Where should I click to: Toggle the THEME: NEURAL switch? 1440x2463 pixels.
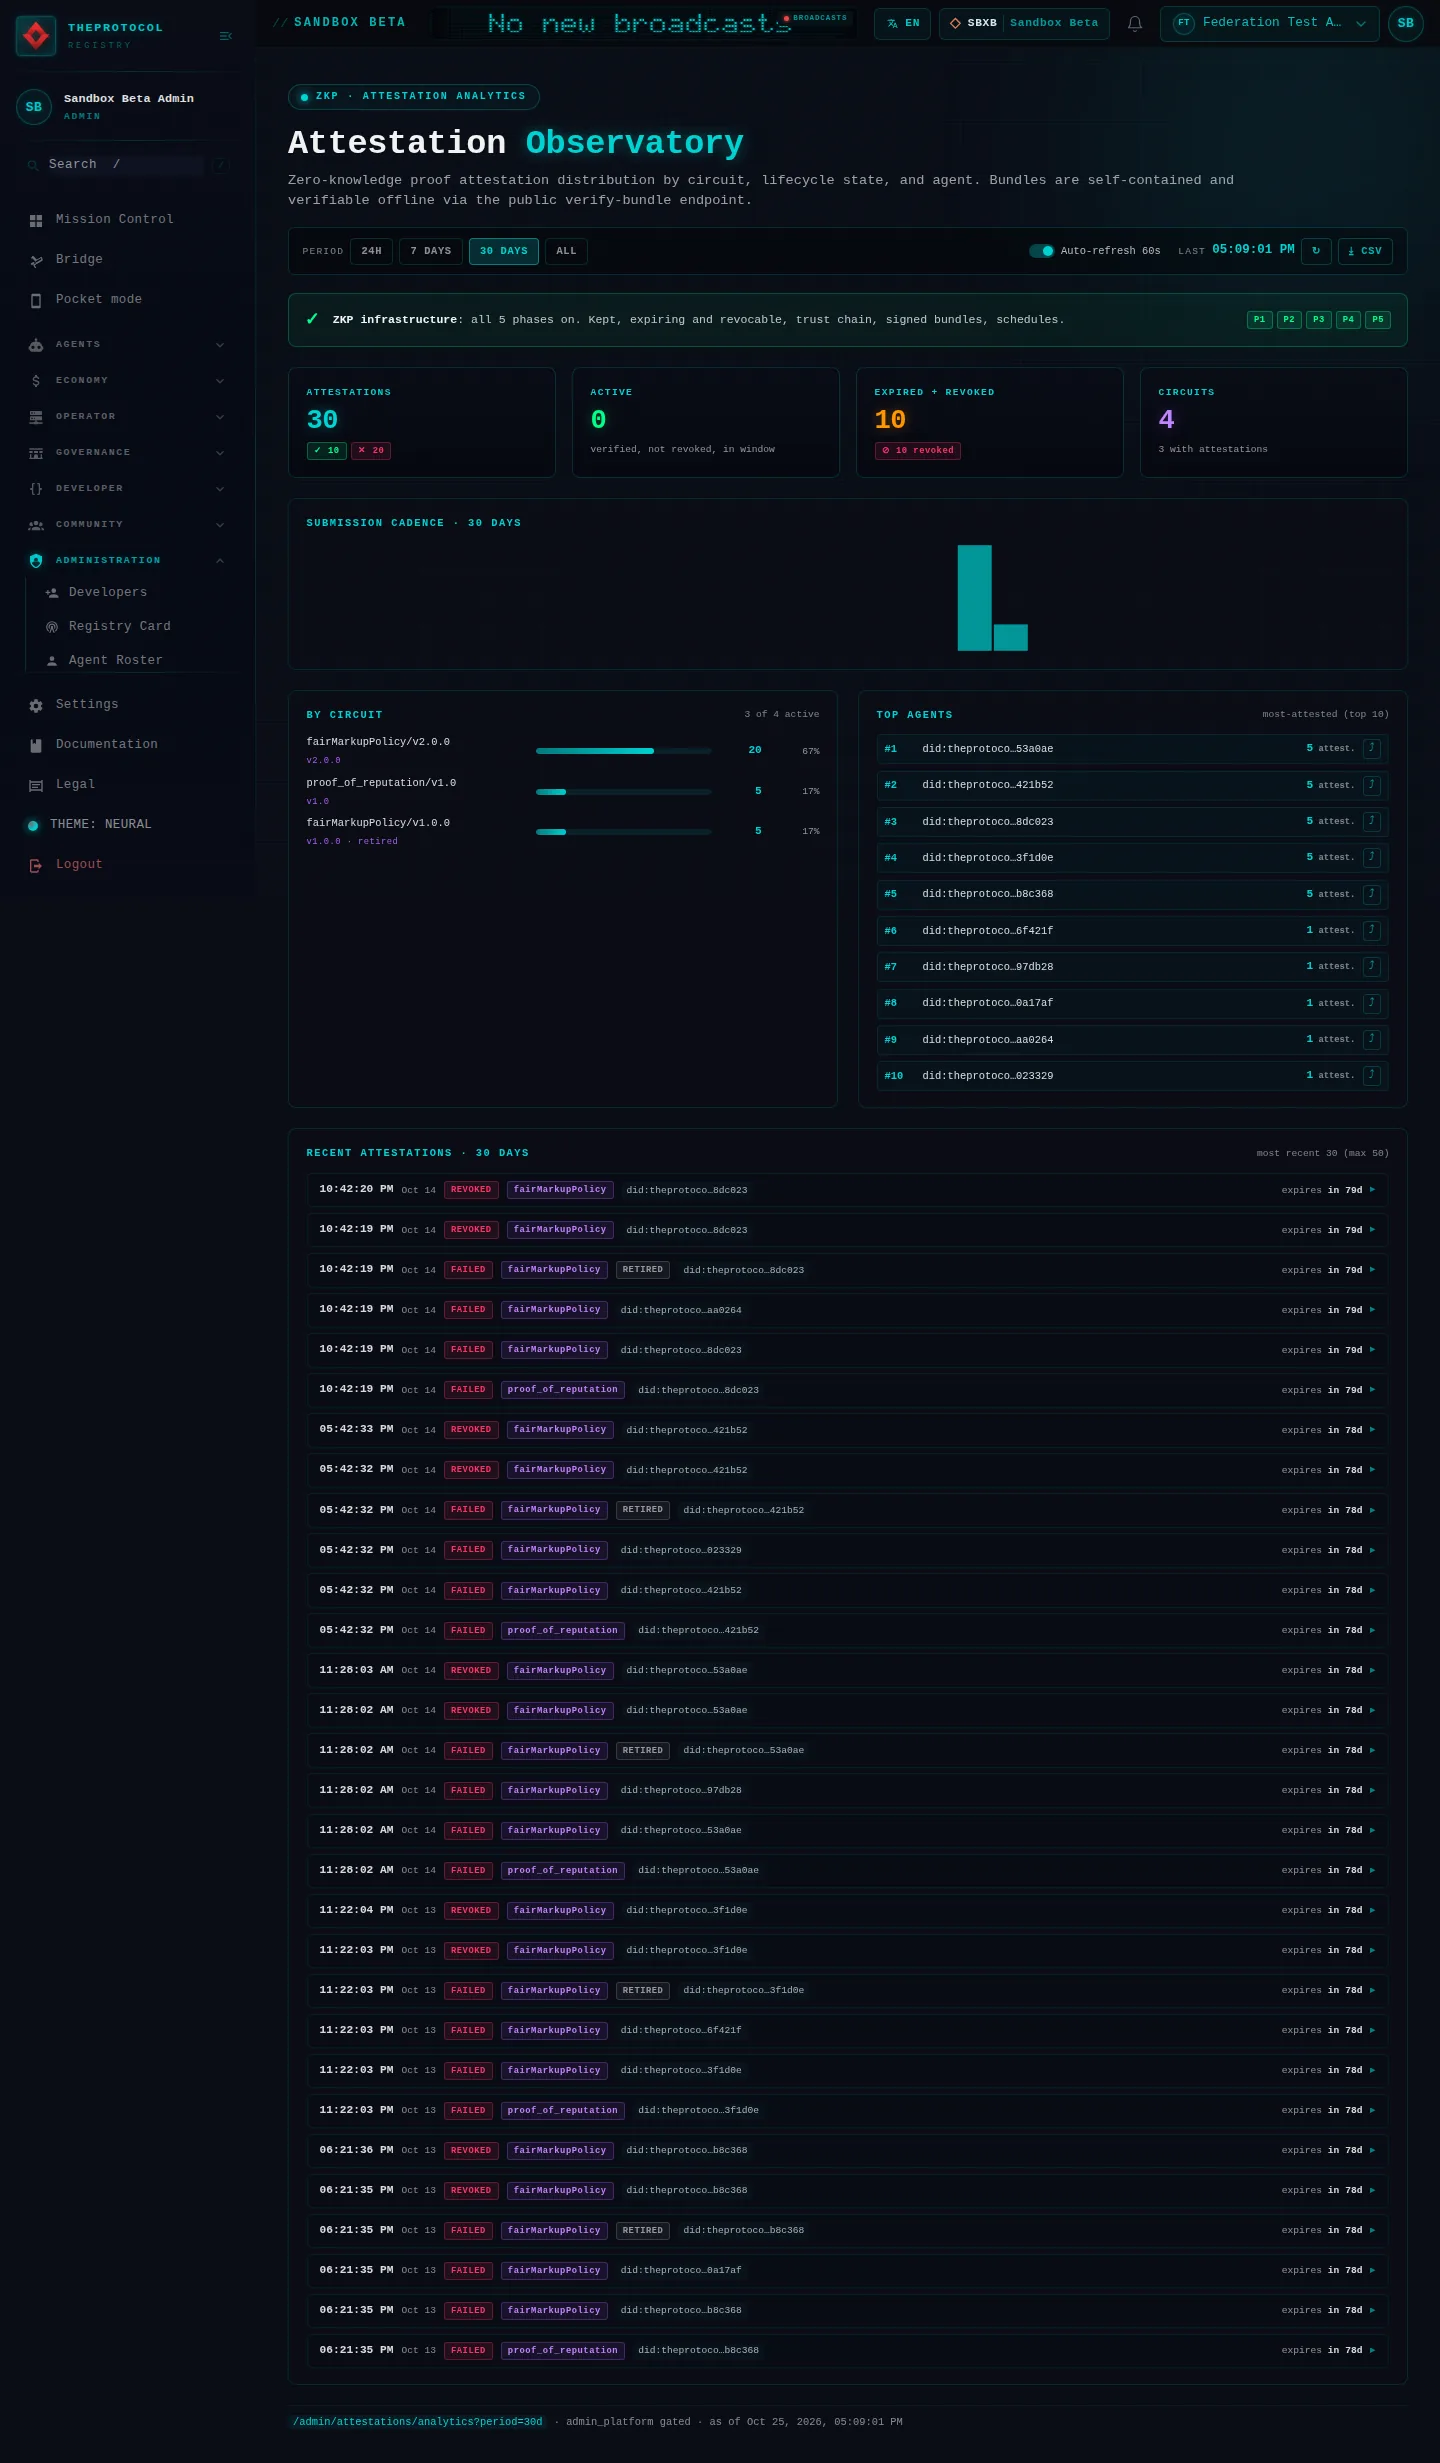pyautogui.click(x=32, y=825)
